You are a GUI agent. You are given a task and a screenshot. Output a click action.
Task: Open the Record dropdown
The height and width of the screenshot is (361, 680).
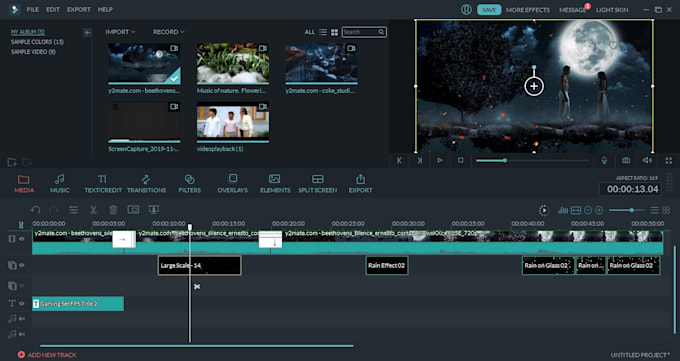click(x=168, y=32)
